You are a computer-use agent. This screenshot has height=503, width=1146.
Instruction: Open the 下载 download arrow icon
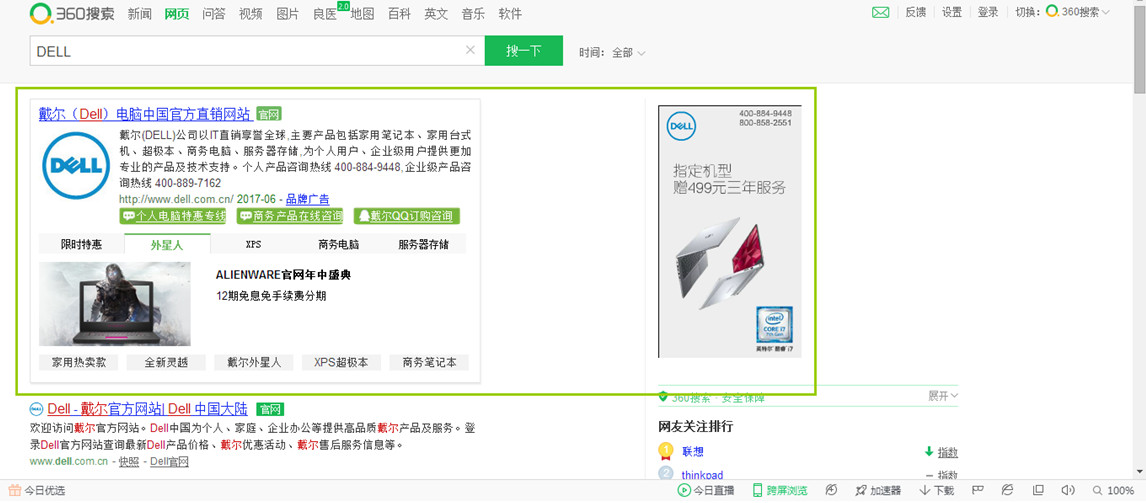click(x=925, y=491)
